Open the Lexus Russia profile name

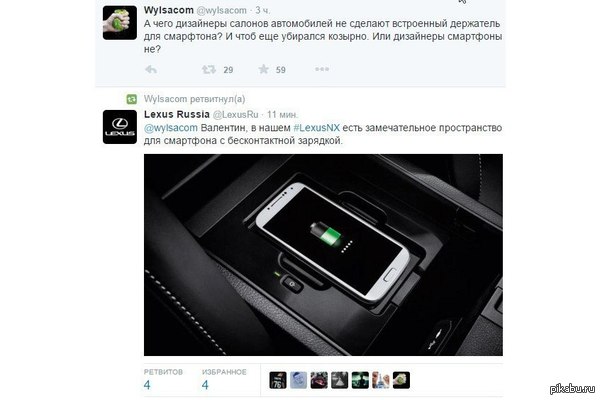tap(177, 114)
